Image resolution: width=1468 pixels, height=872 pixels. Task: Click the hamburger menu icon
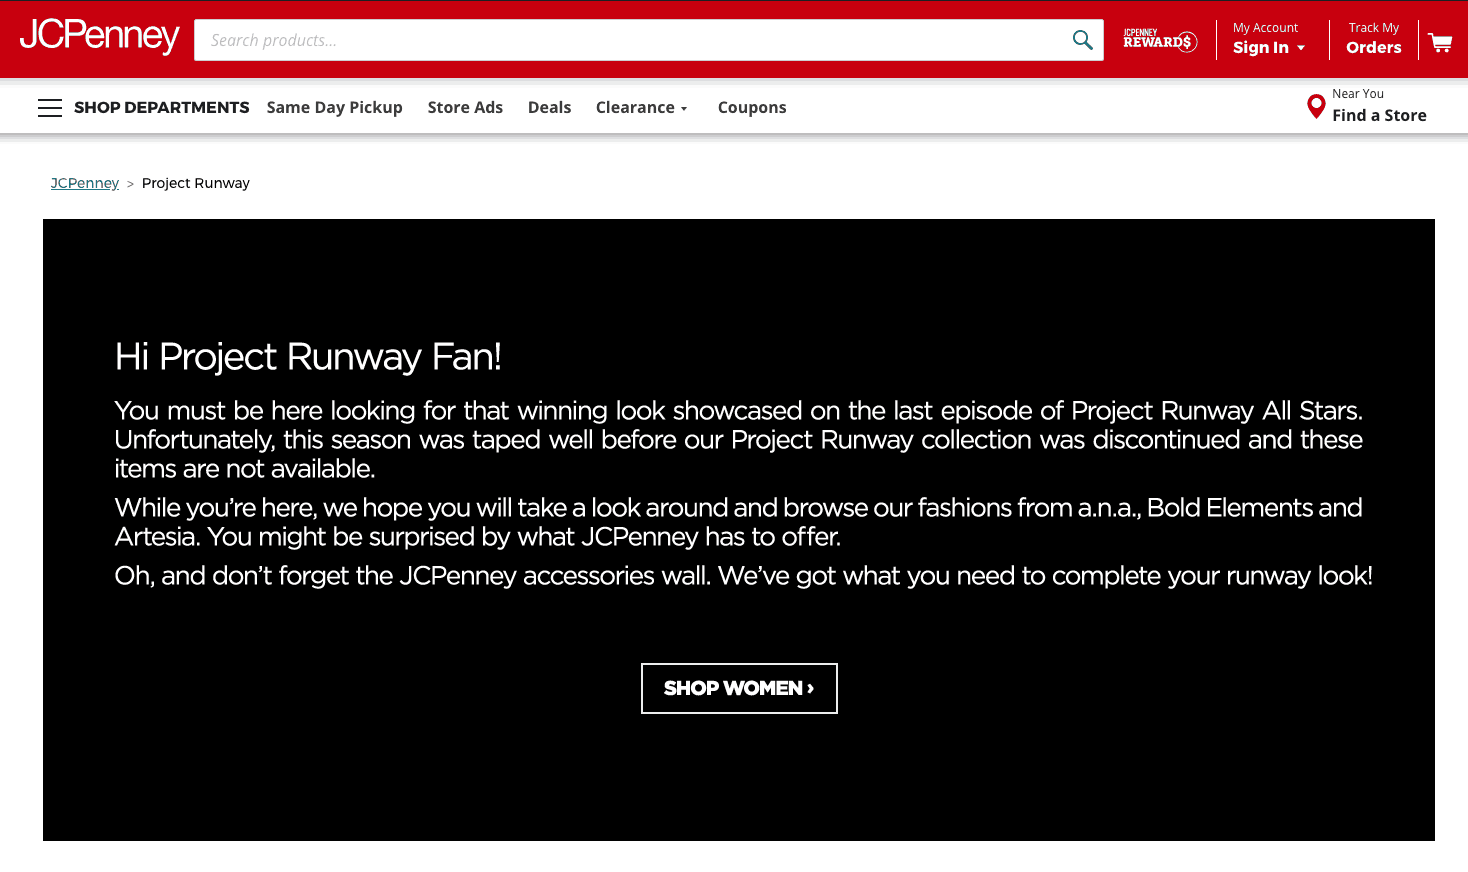click(50, 108)
